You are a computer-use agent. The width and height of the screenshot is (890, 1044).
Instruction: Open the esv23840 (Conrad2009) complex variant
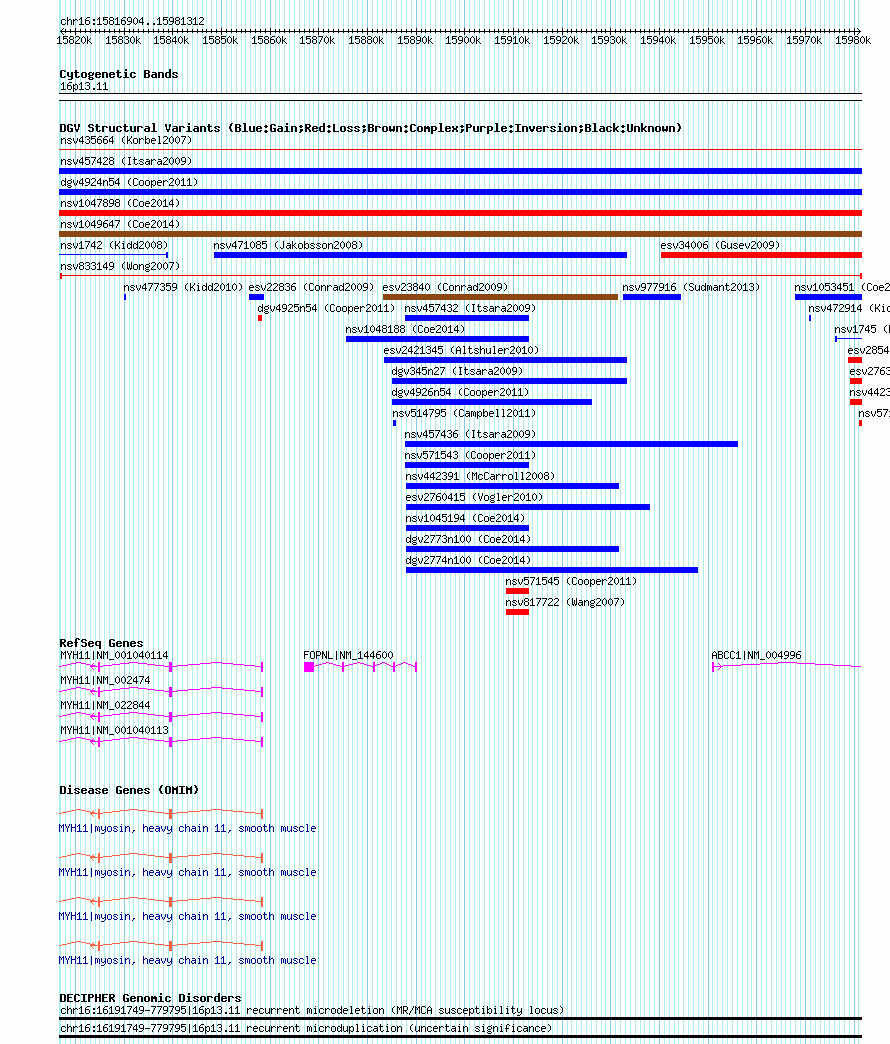click(501, 297)
